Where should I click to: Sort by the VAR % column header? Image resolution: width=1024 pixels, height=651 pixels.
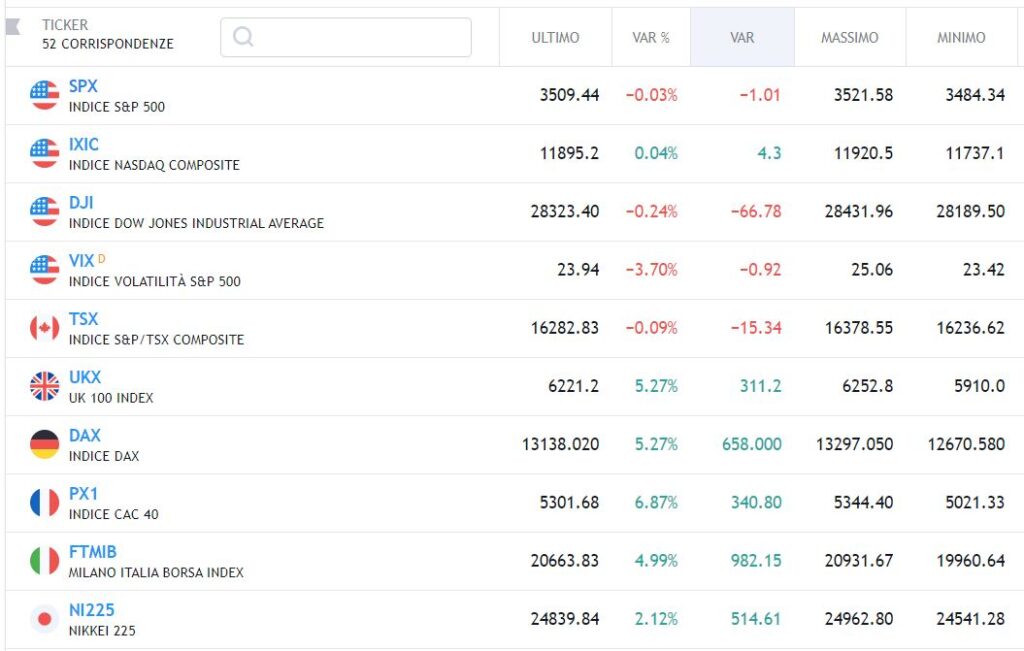click(650, 37)
